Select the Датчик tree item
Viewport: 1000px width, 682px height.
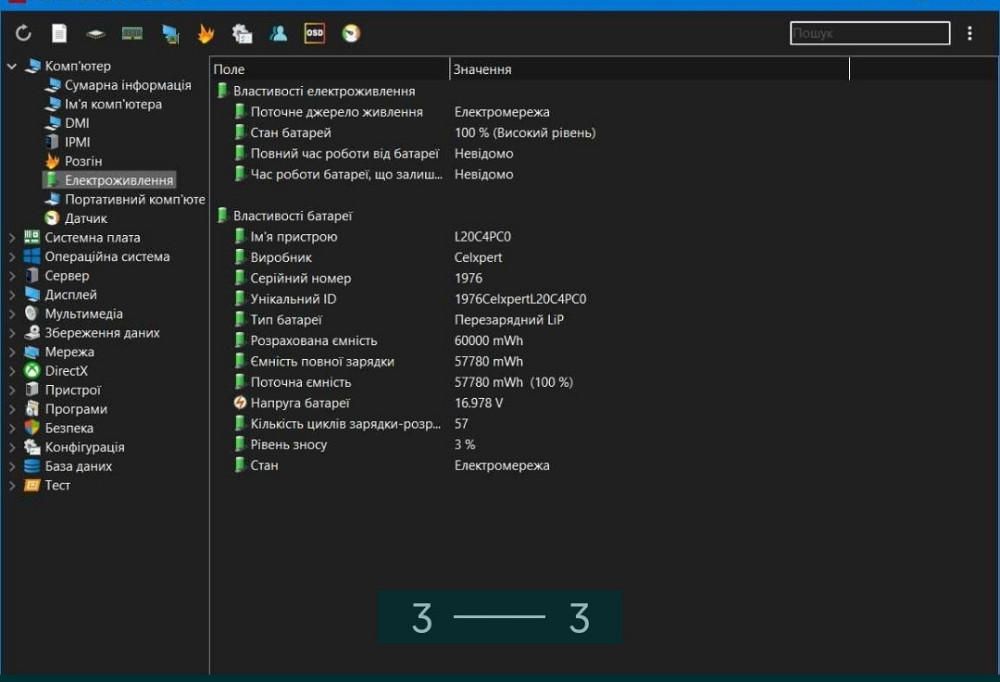[x=85, y=218]
